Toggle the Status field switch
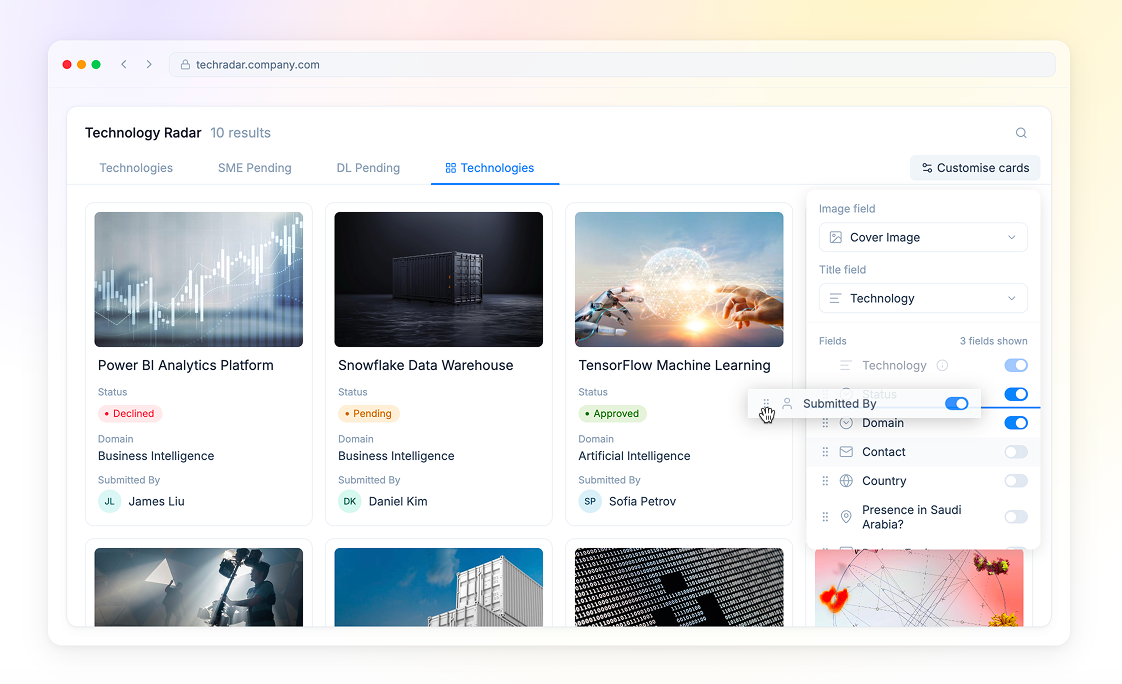 (1016, 394)
